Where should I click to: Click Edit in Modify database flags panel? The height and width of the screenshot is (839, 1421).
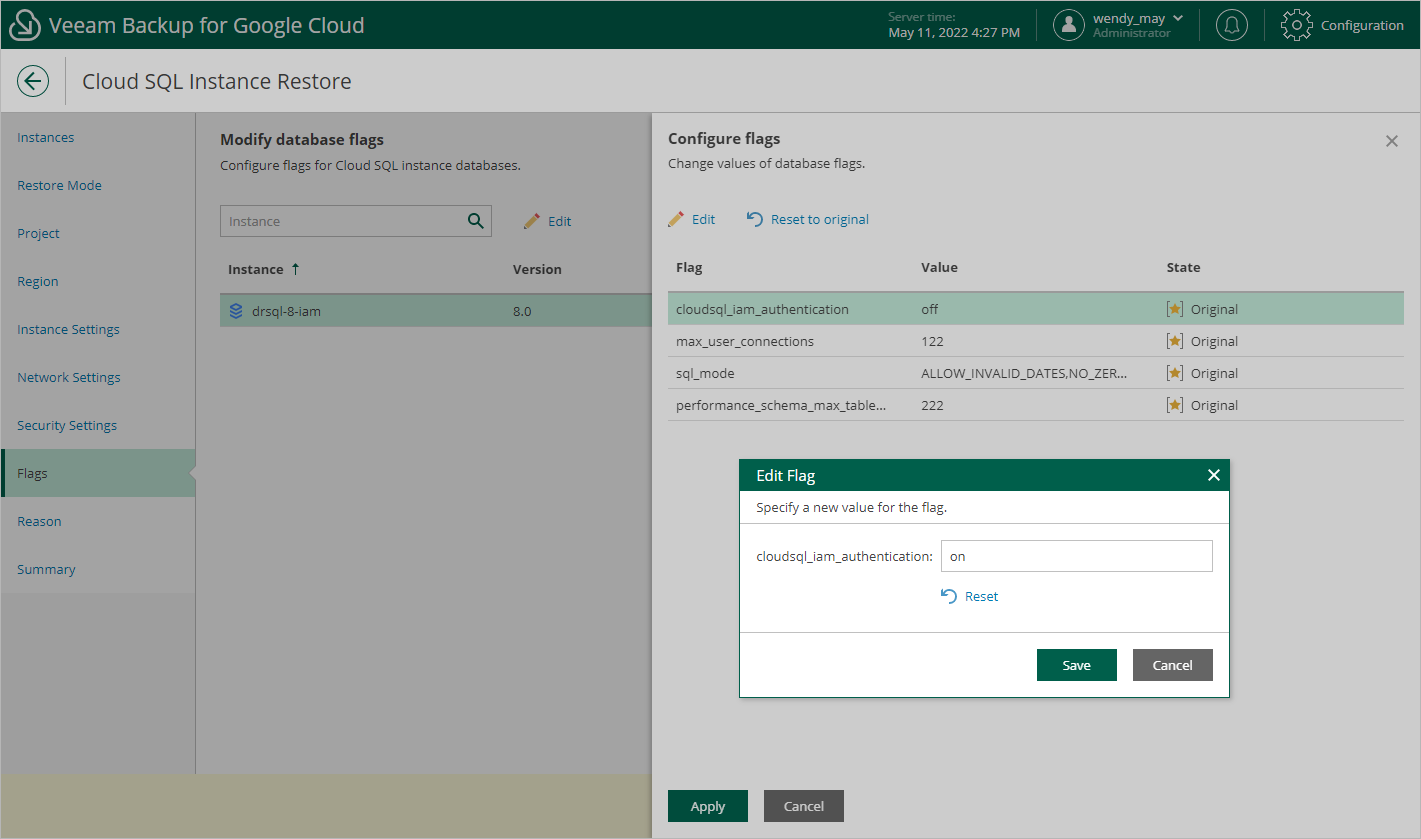click(548, 221)
